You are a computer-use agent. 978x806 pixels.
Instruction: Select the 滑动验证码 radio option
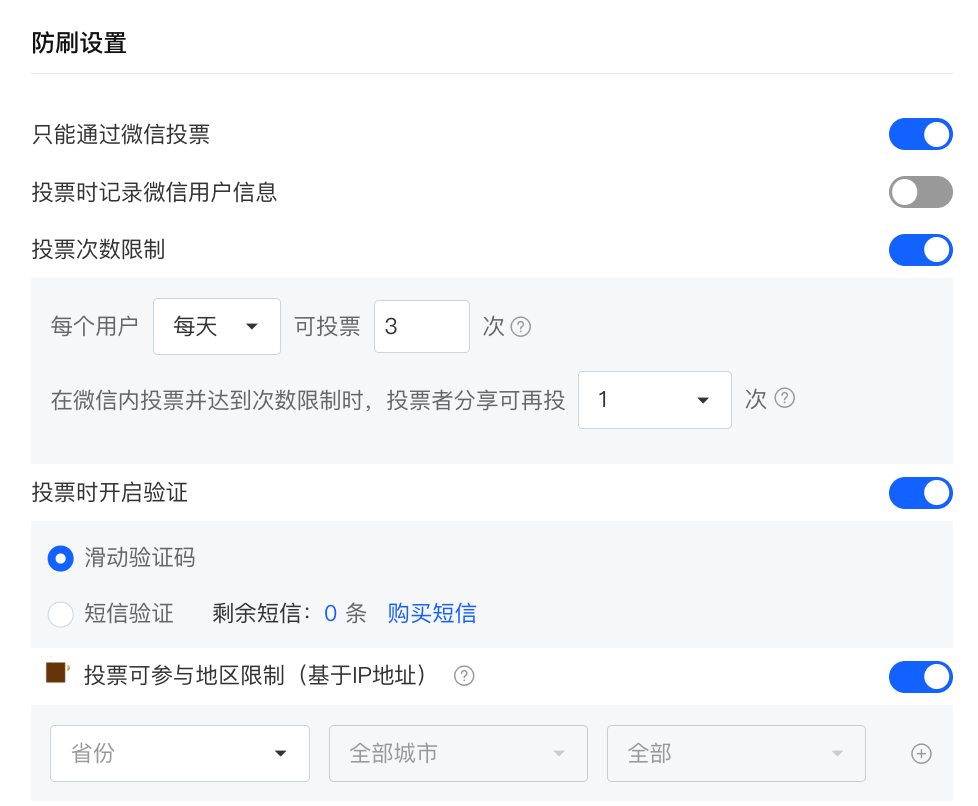tap(61, 559)
